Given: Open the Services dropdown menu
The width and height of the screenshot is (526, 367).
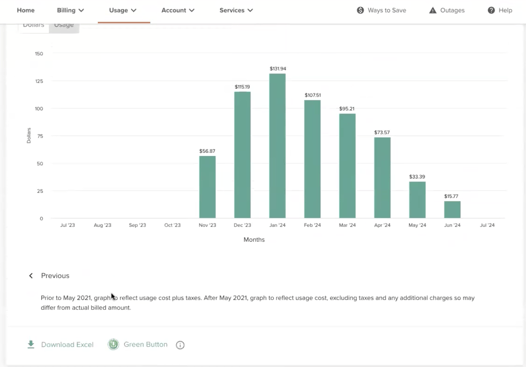Looking at the screenshot, I should [x=236, y=10].
